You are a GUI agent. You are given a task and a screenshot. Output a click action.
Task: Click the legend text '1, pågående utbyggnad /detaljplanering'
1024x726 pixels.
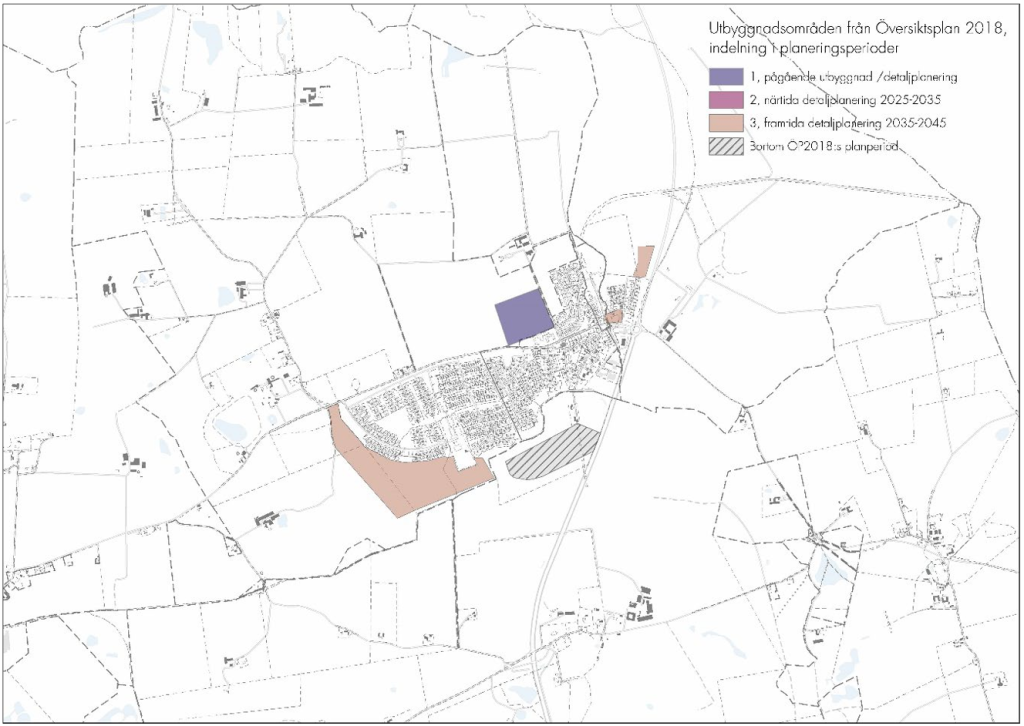click(x=854, y=77)
